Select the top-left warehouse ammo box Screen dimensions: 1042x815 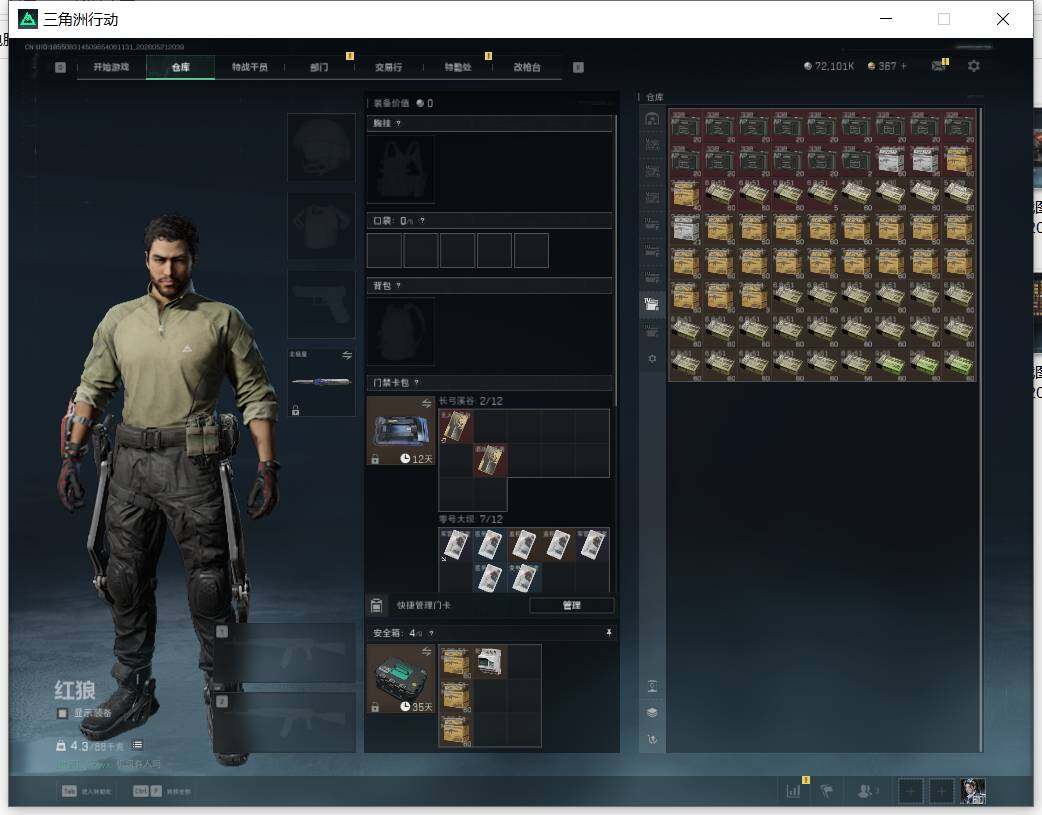click(685, 126)
